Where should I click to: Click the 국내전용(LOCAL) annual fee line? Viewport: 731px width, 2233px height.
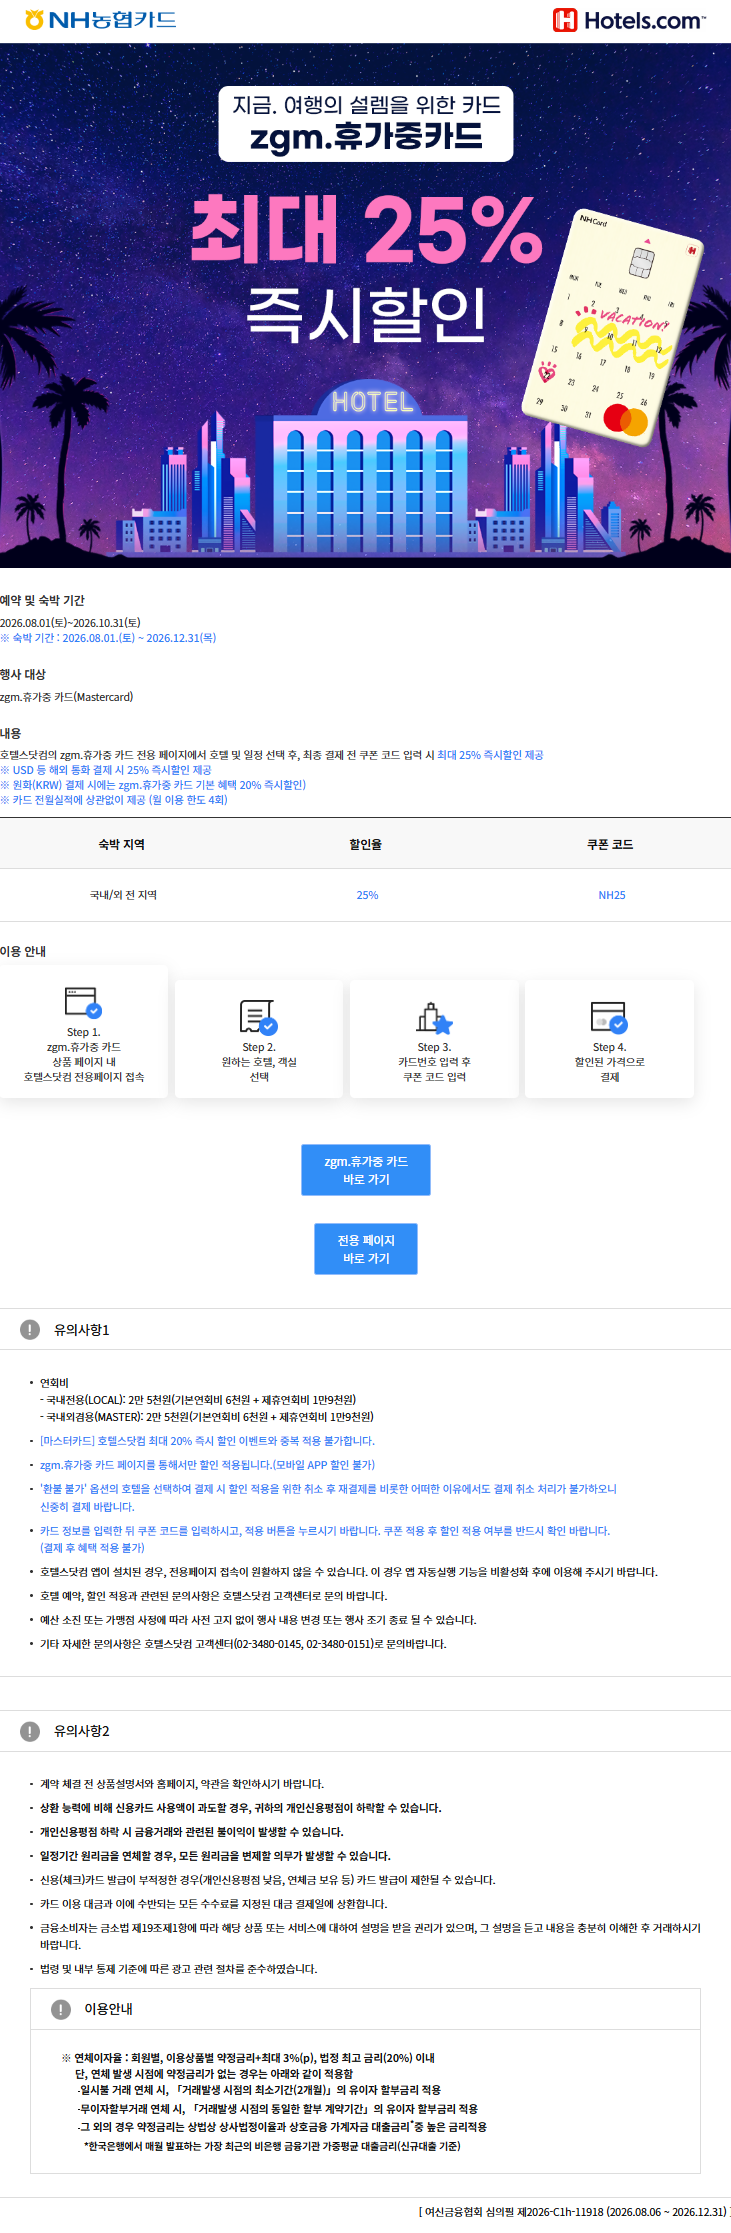[x=198, y=1400]
